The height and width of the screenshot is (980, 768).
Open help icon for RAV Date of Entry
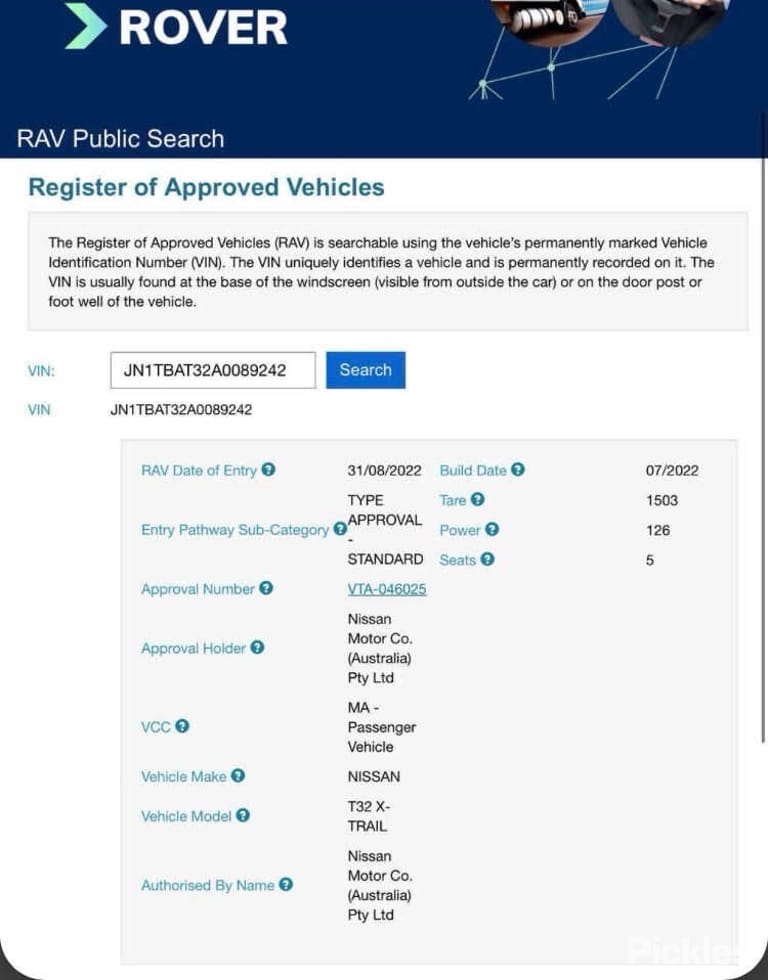click(268, 469)
